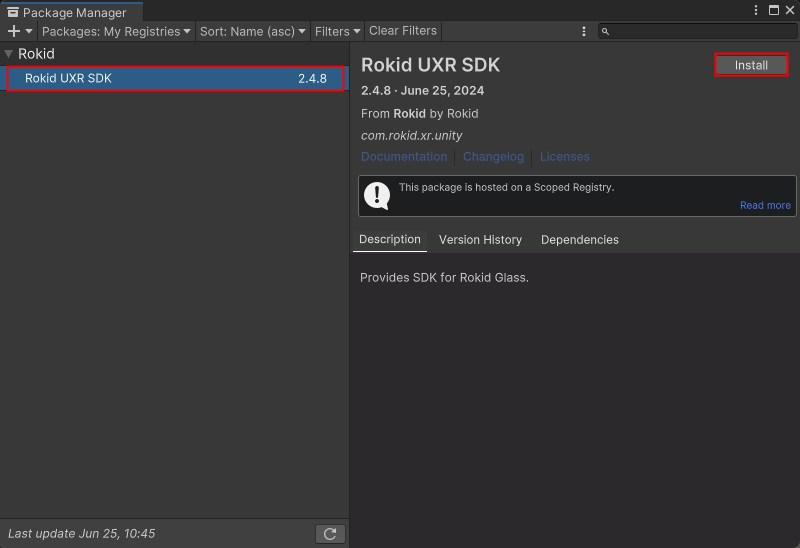Screen dimensions: 800x548
Task: Open the window kebab menu icon
Action: pyautogui.click(x=756, y=10)
